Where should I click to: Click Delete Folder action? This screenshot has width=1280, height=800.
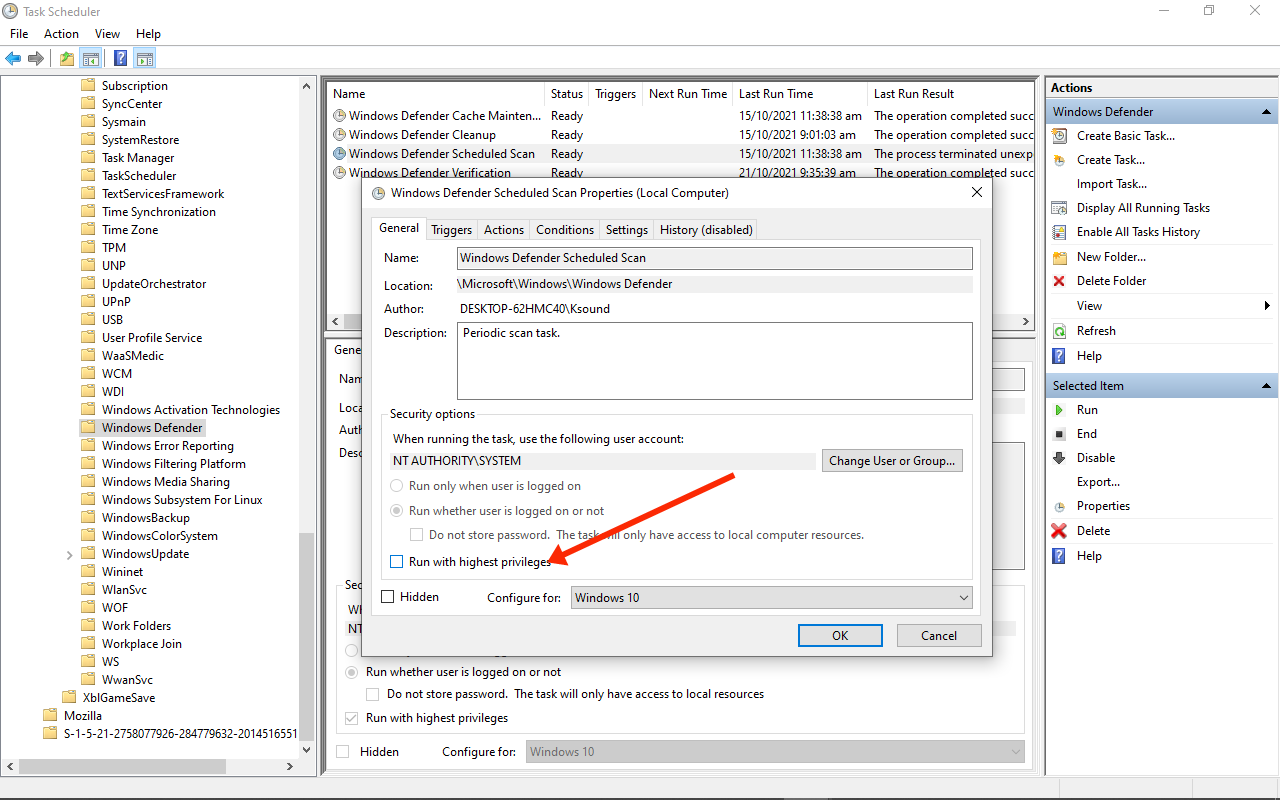click(1111, 281)
